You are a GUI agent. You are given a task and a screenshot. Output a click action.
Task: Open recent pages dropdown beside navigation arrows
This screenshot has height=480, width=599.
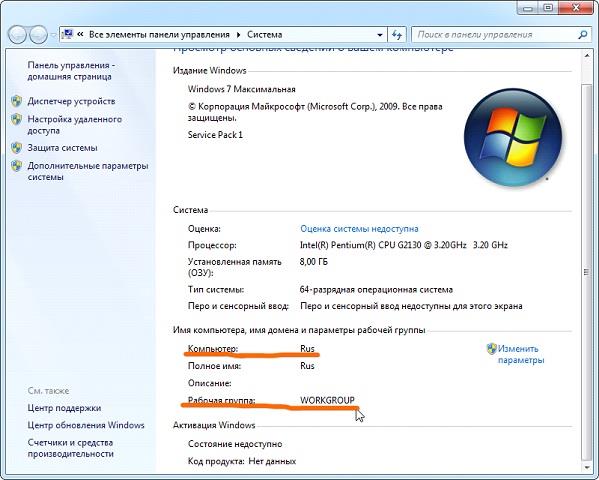[53, 35]
